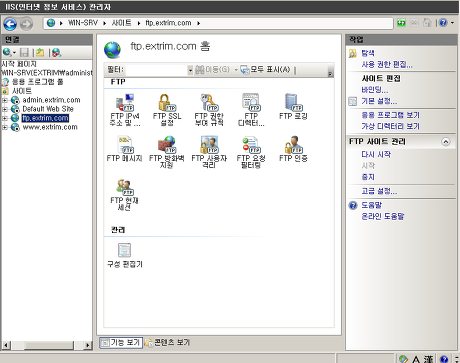Viewport: 460px width, 363px height.
Task: Expand the ftp.extrim.com tree node
Action: pos(5,118)
